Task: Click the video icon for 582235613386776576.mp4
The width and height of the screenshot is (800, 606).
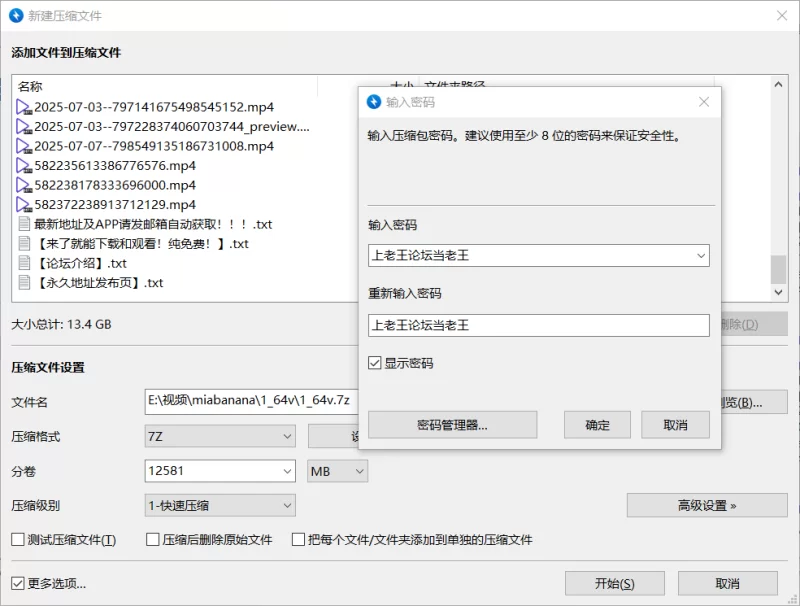Action: (24, 166)
